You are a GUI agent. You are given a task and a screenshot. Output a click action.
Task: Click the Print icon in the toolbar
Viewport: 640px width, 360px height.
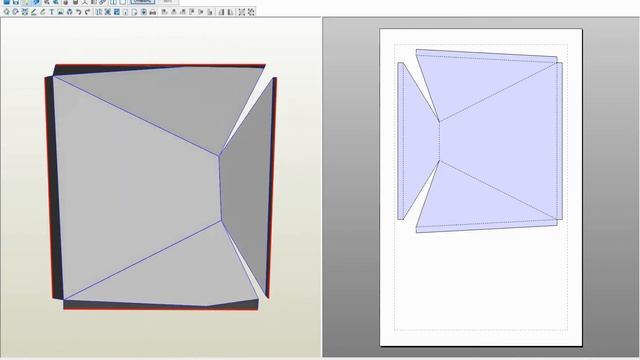point(153,12)
